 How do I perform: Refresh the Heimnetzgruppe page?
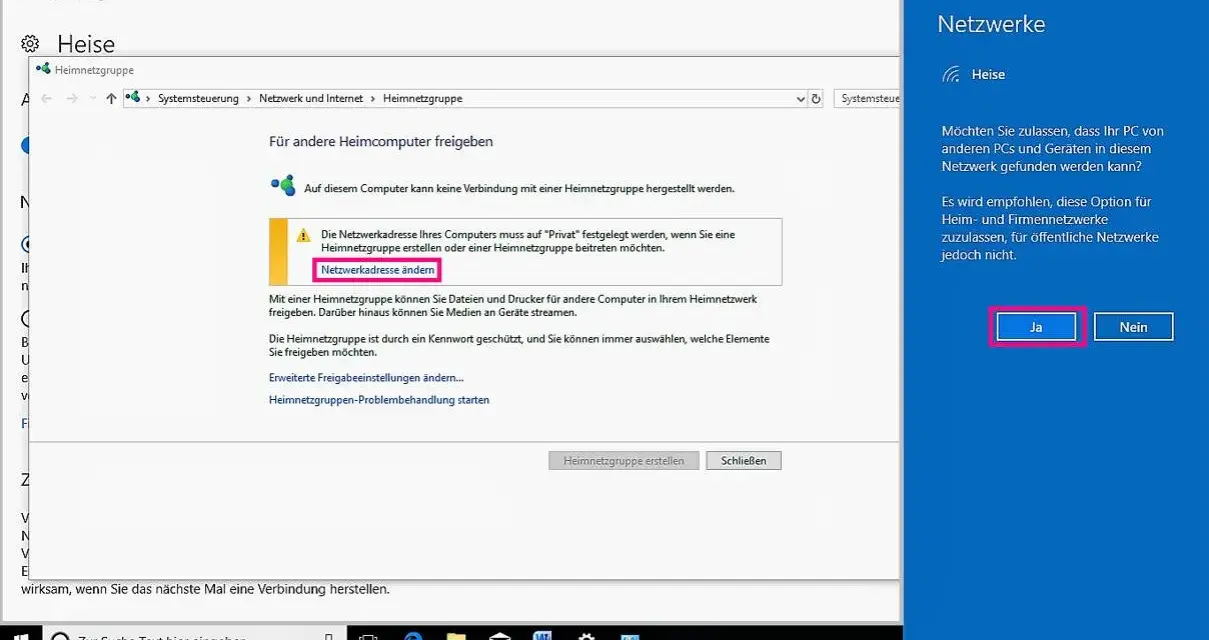[x=816, y=99]
